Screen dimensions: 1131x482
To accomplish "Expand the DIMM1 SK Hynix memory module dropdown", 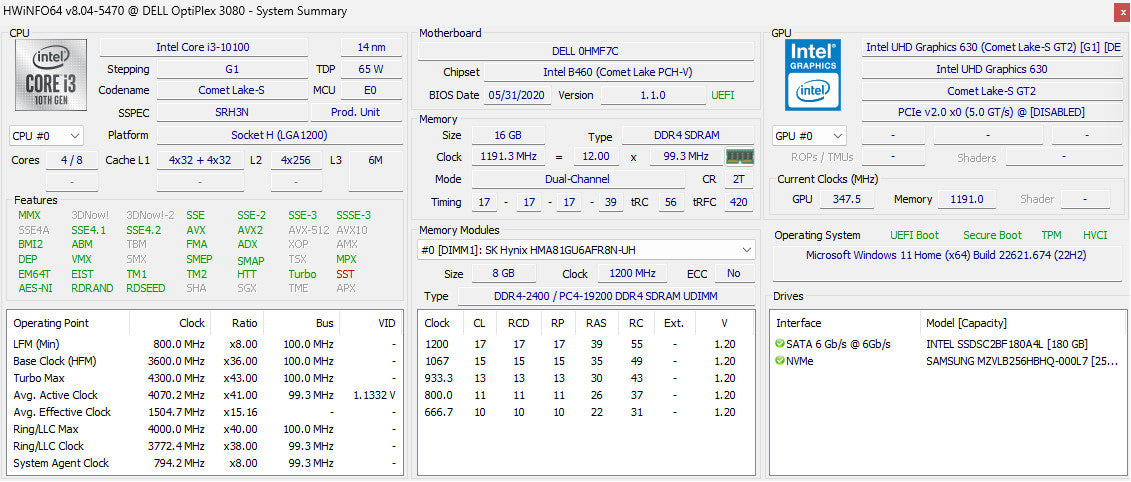I will [x=586, y=250].
